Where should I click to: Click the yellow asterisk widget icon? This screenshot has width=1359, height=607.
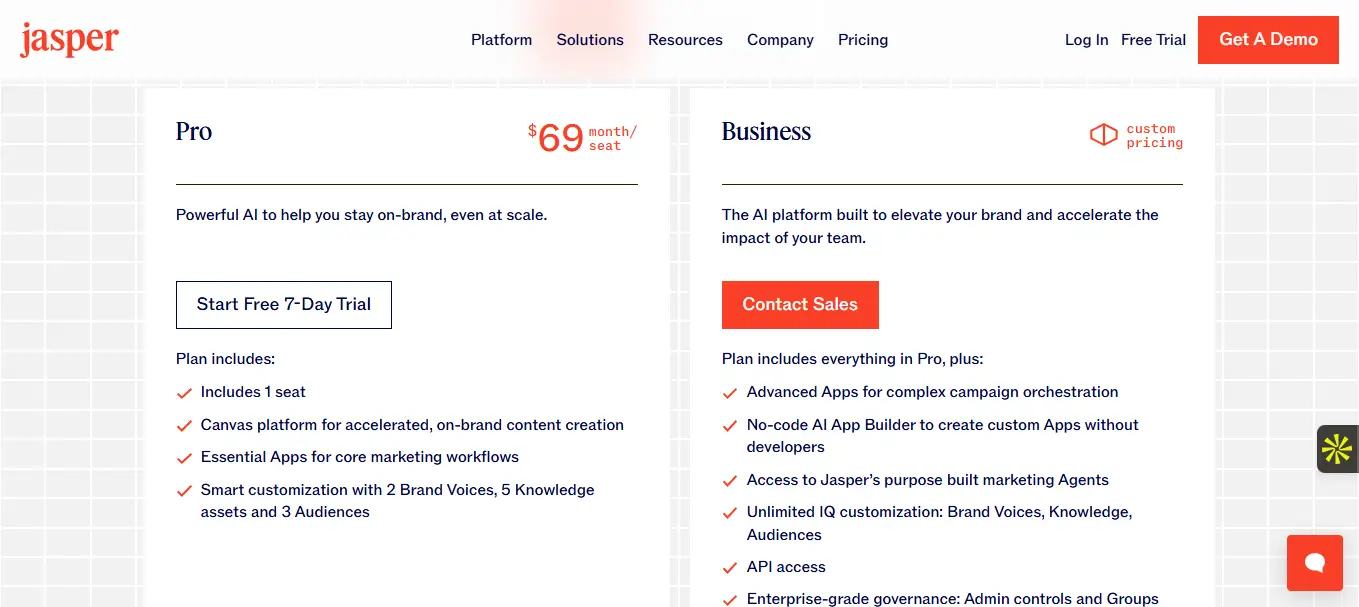pyautogui.click(x=1337, y=449)
